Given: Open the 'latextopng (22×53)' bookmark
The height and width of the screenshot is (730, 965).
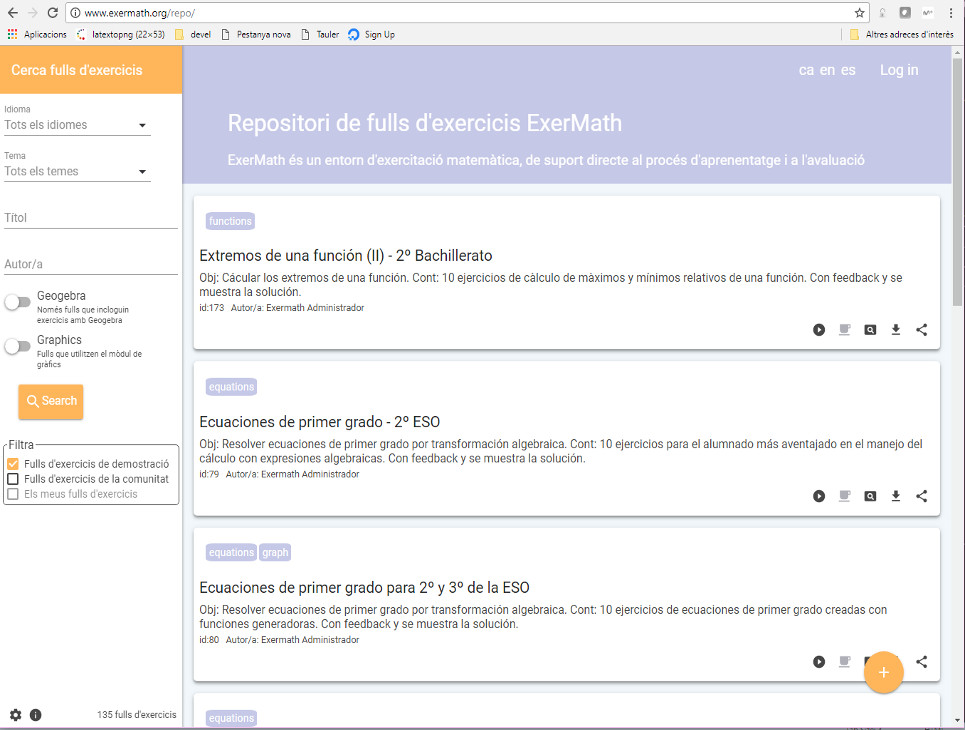Looking at the screenshot, I should tap(121, 34).
